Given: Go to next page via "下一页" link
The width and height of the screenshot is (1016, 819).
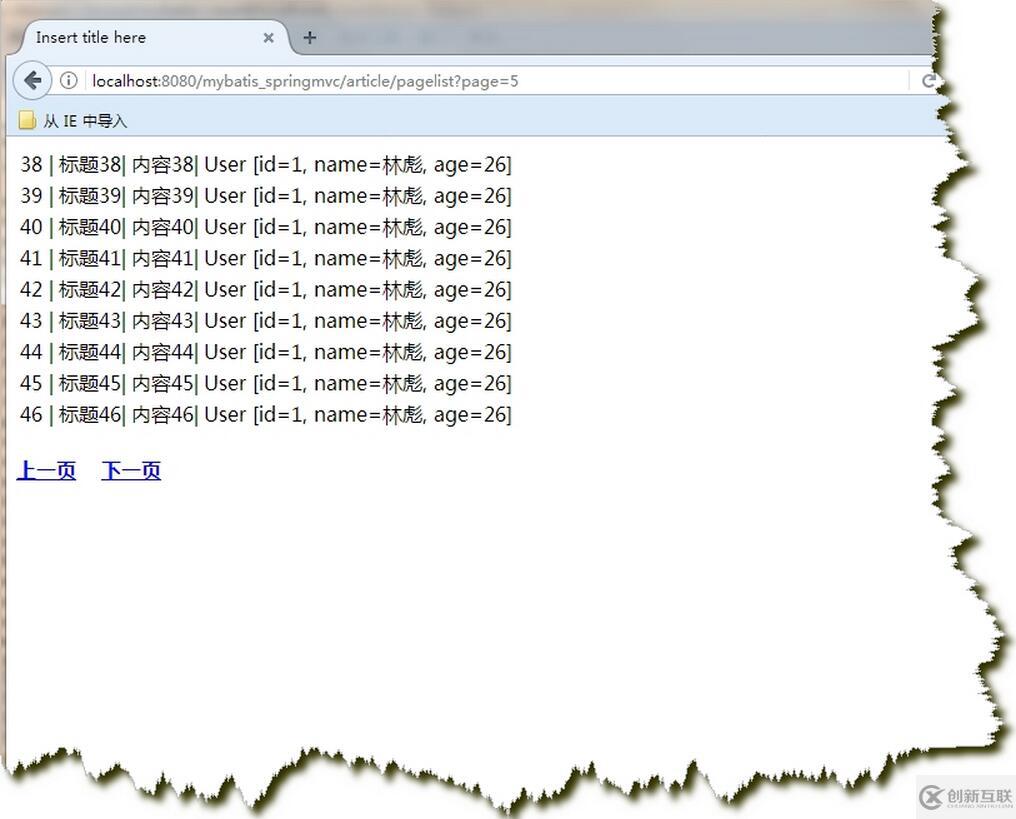Looking at the screenshot, I should click(131, 471).
